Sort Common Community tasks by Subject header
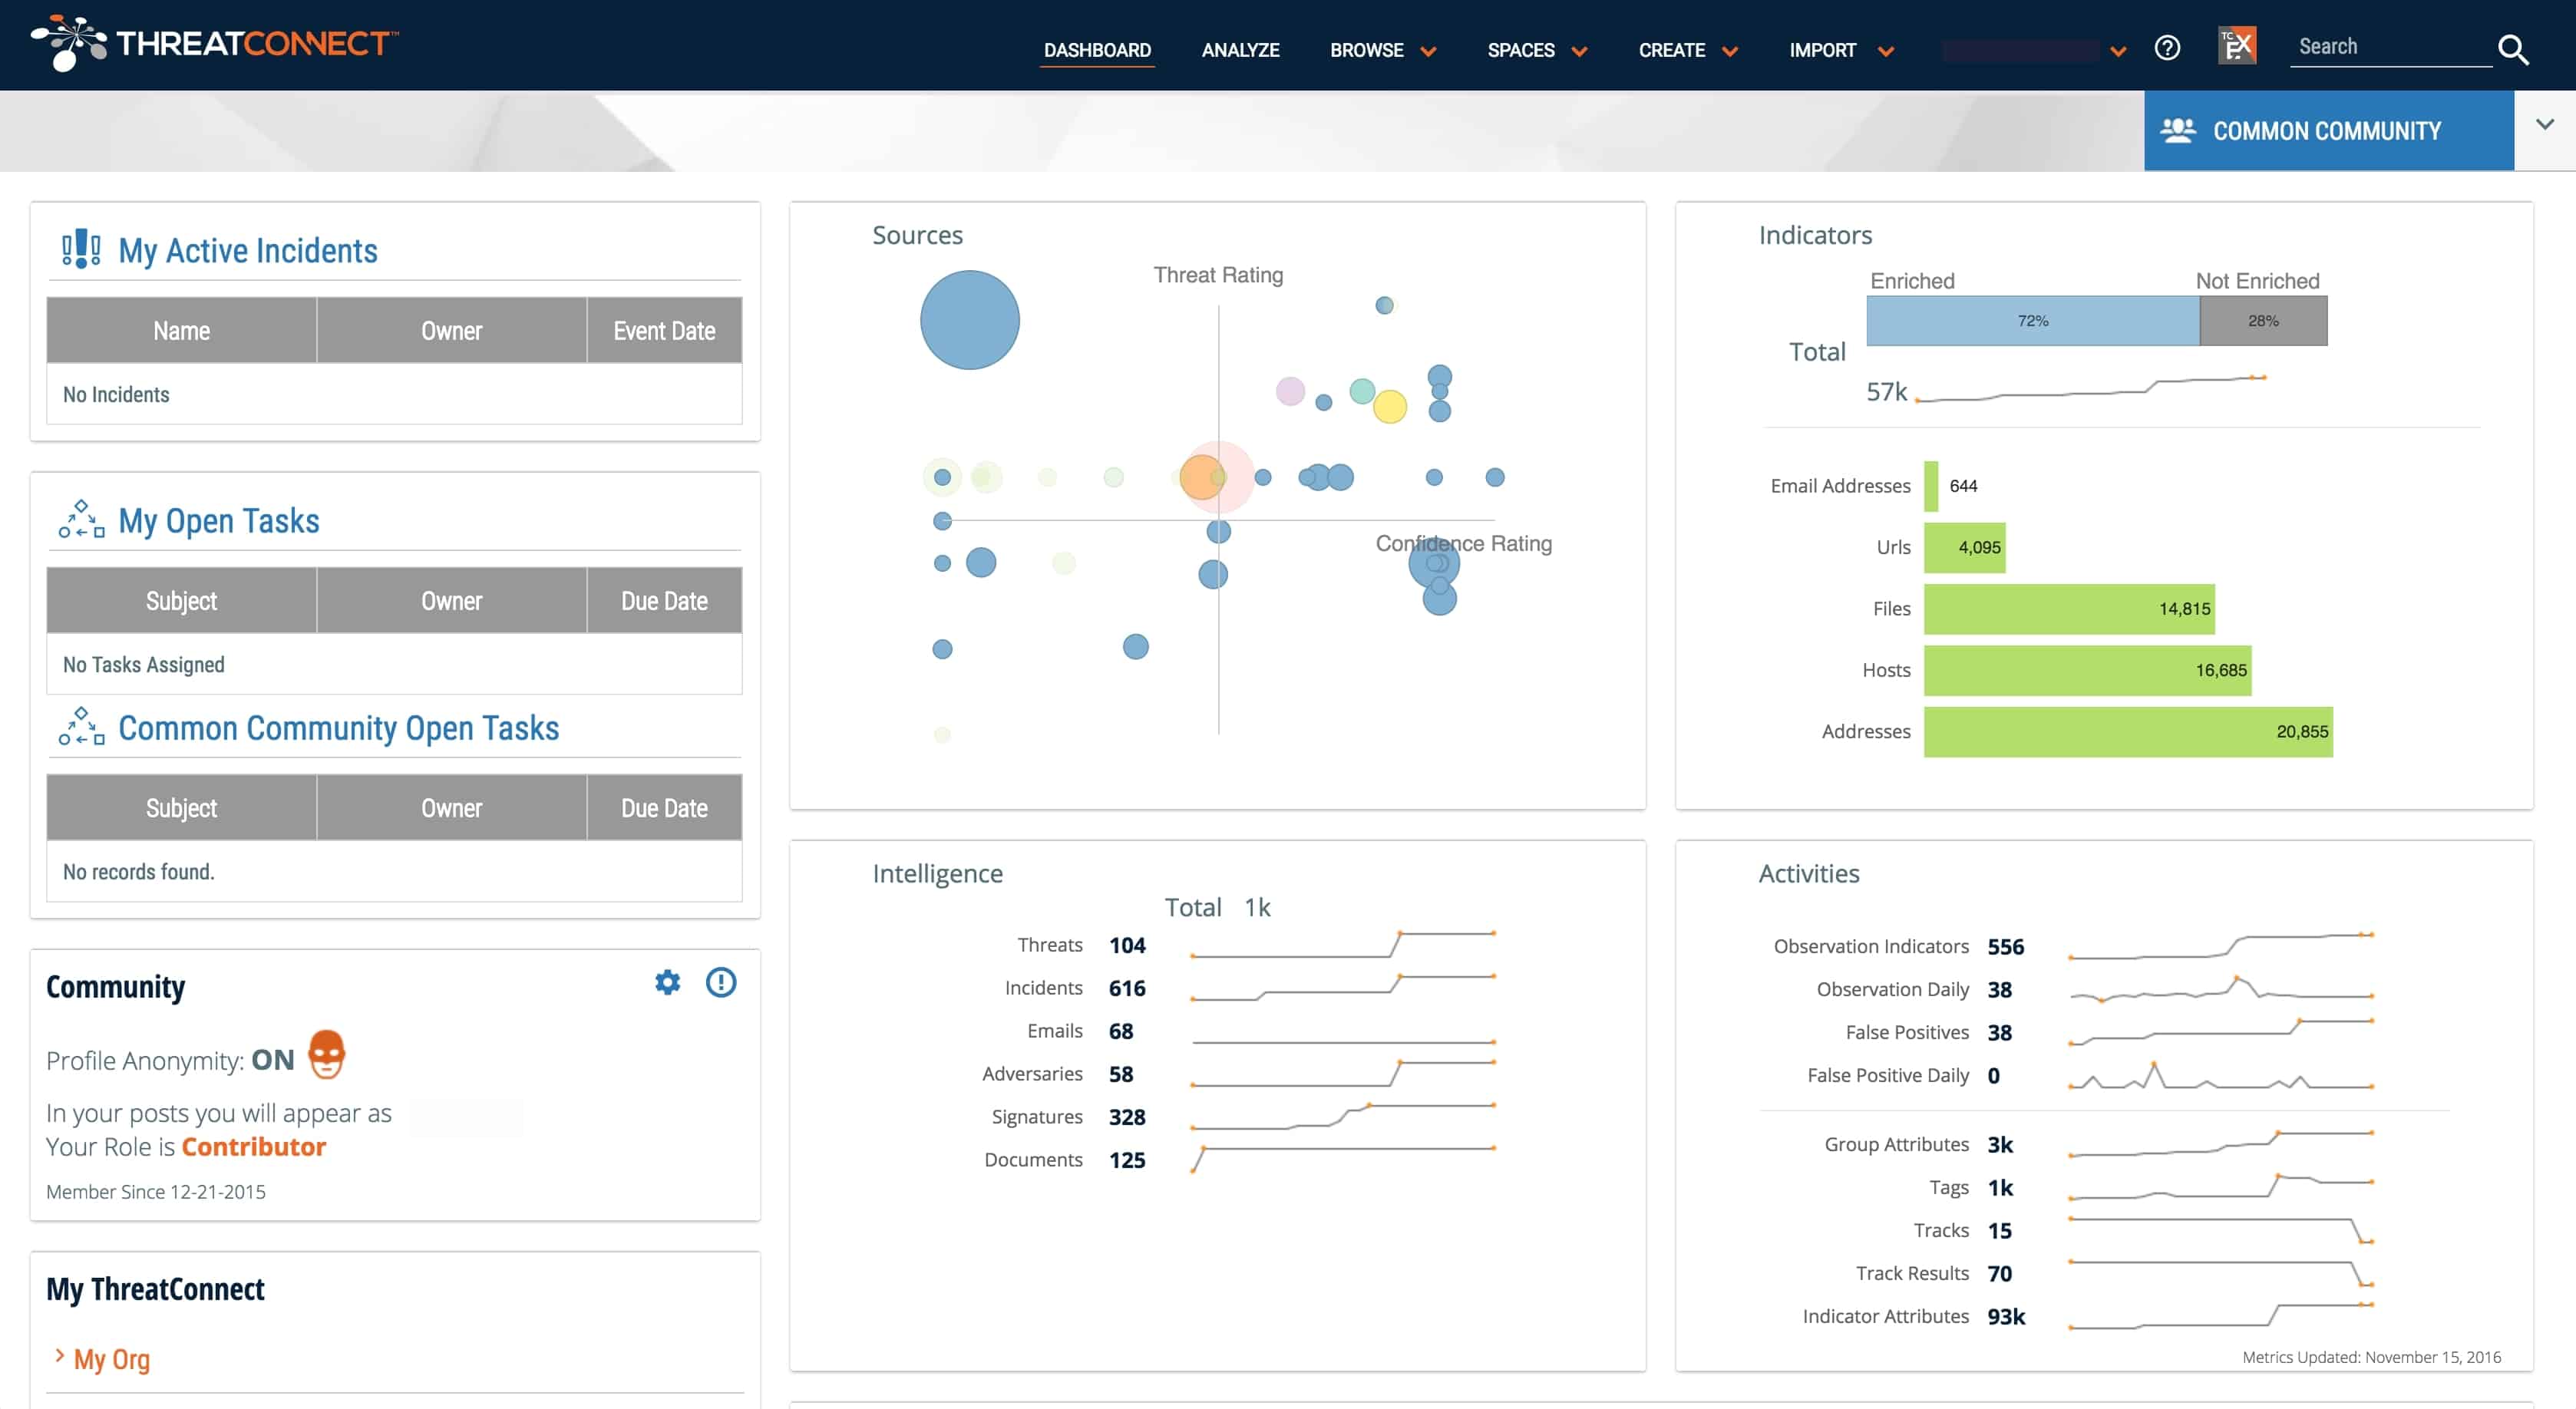 tap(181, 807)
